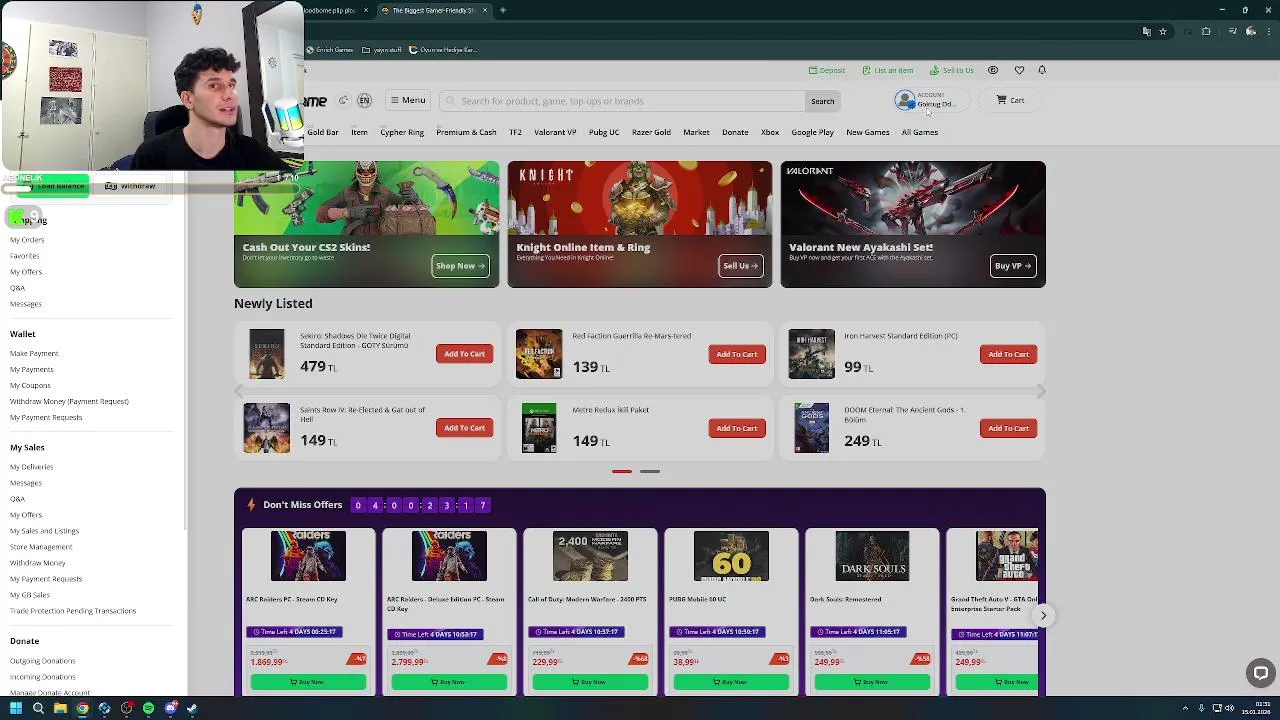This screenshot has width=1280, height=720.
Task: Open Dark Souls Remastered thumbnail
Action: point(872,556)
